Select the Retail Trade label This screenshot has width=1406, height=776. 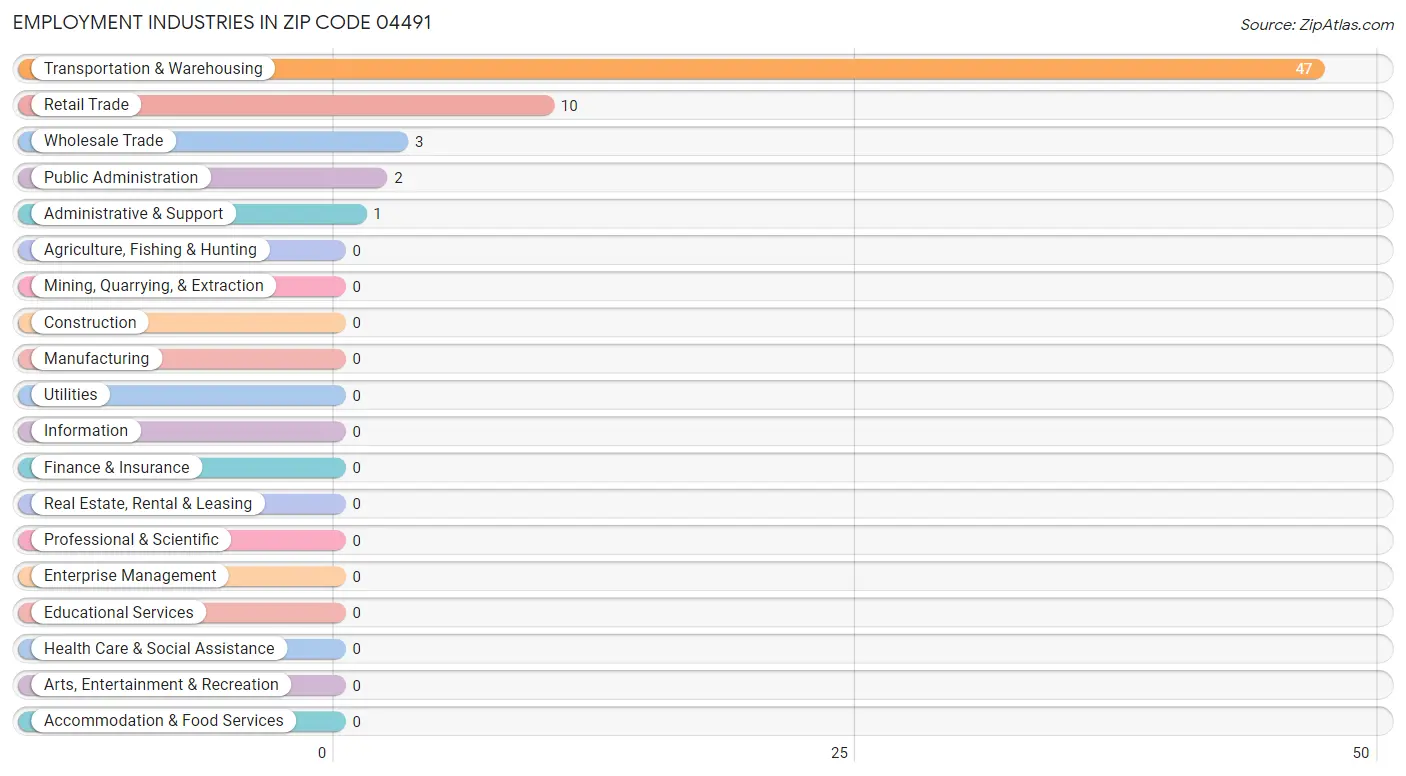[86, 105]
